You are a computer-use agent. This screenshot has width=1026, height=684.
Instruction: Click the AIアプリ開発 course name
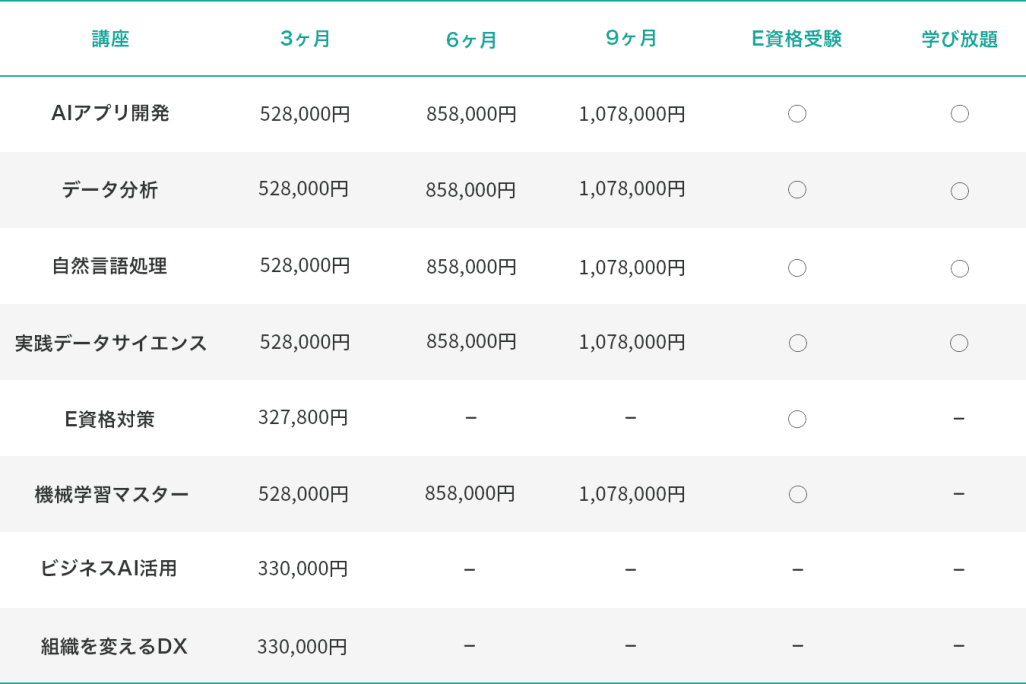pos(110,113)
